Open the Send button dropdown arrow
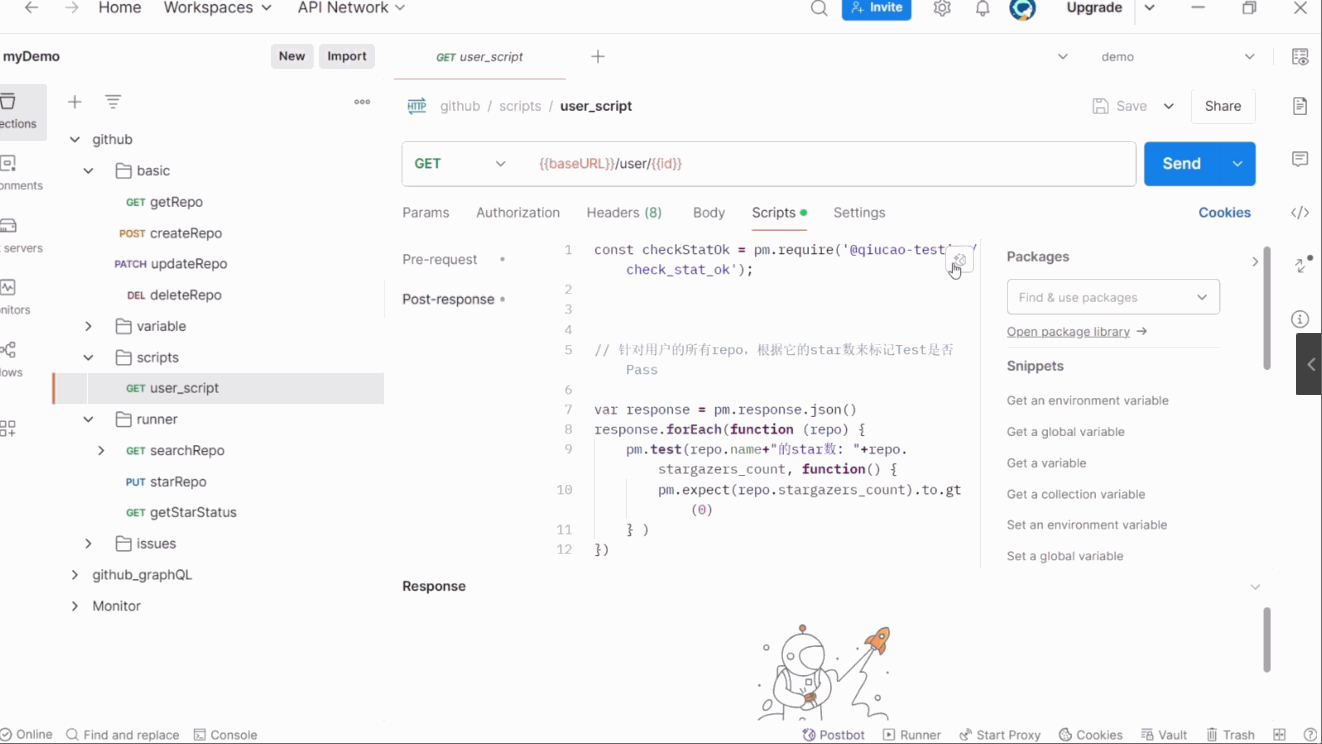 1237,164
